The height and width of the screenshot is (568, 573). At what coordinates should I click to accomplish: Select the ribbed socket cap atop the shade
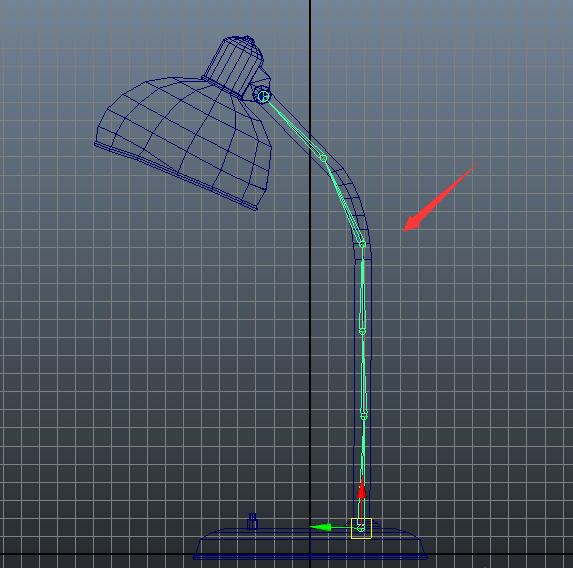click(x=234, y=66)
